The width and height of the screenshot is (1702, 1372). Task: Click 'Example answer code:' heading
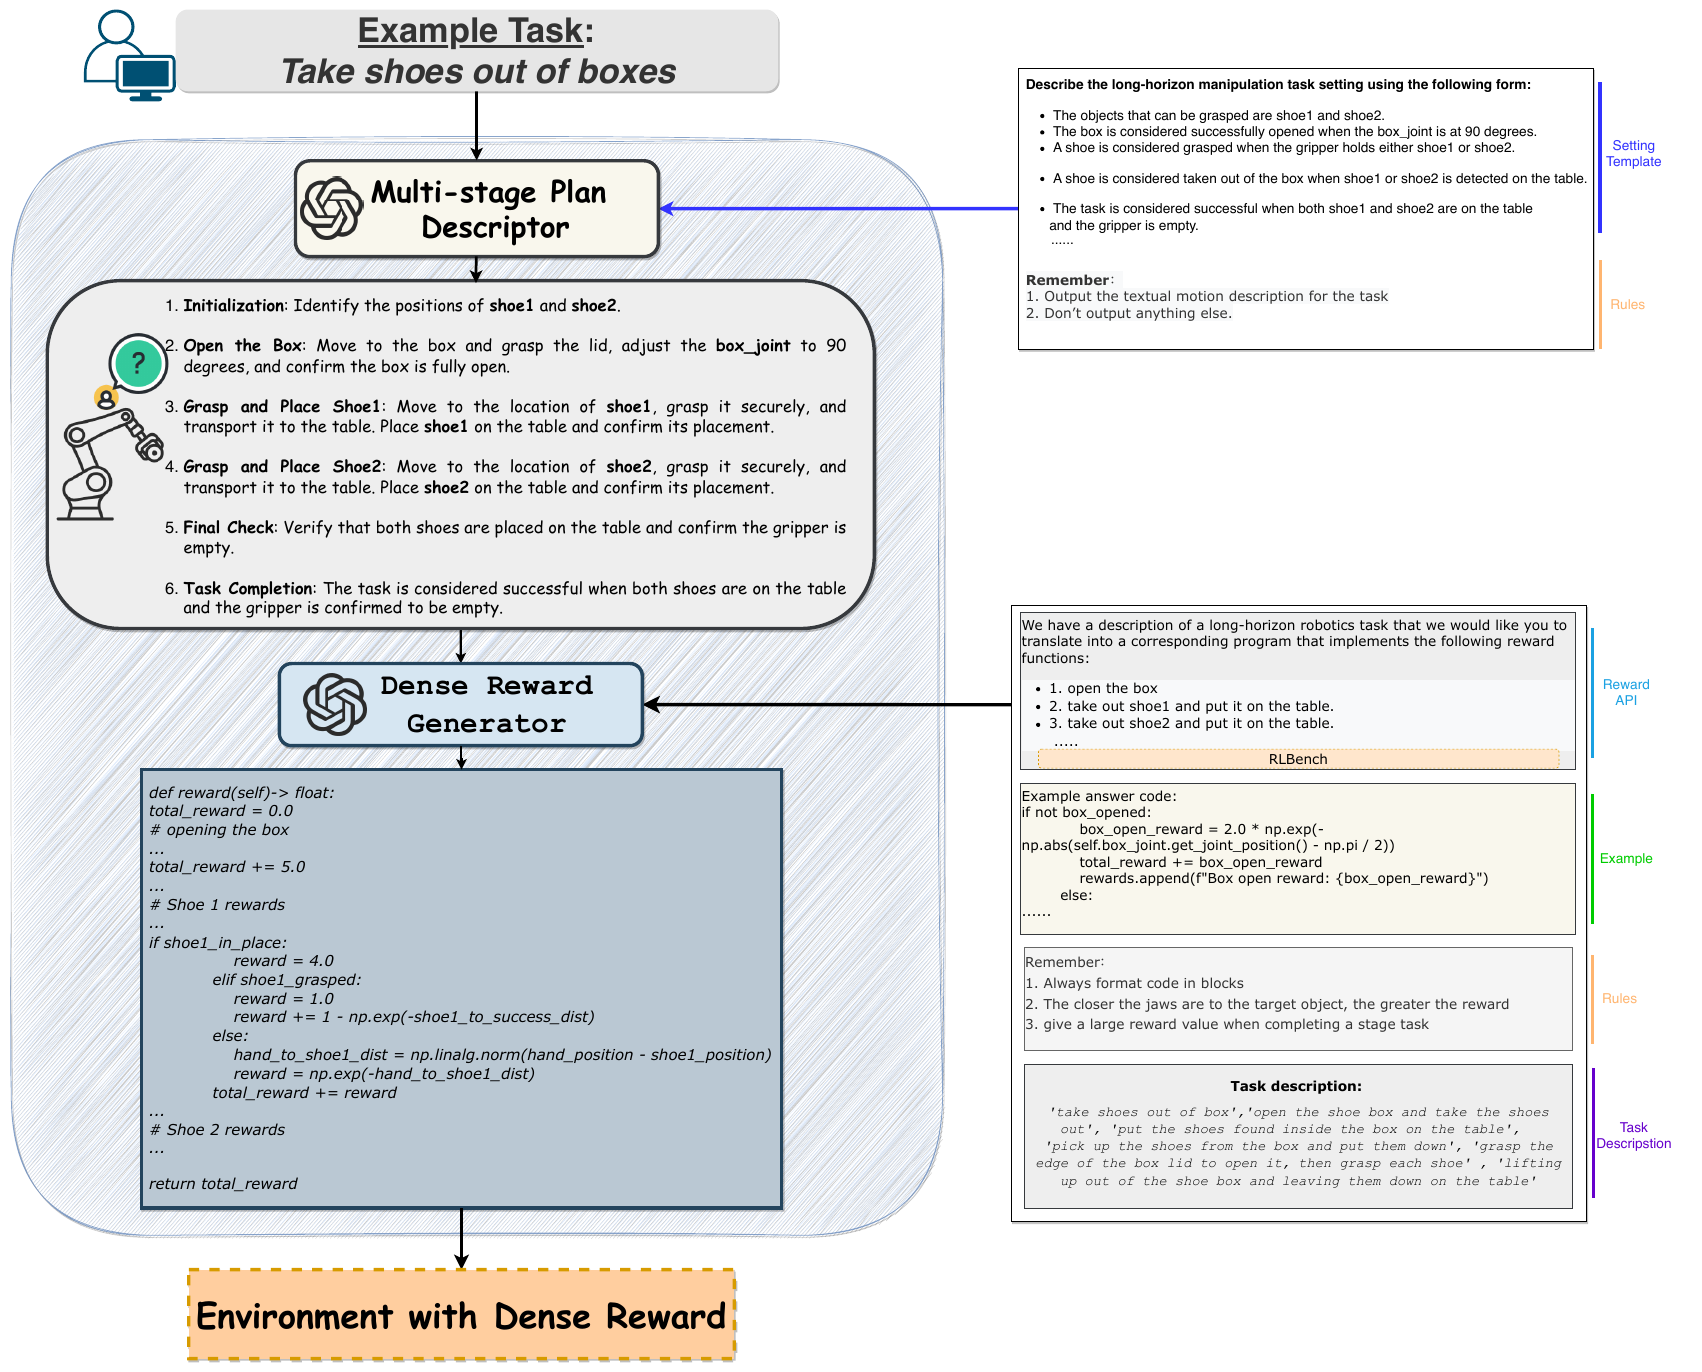1099,796
